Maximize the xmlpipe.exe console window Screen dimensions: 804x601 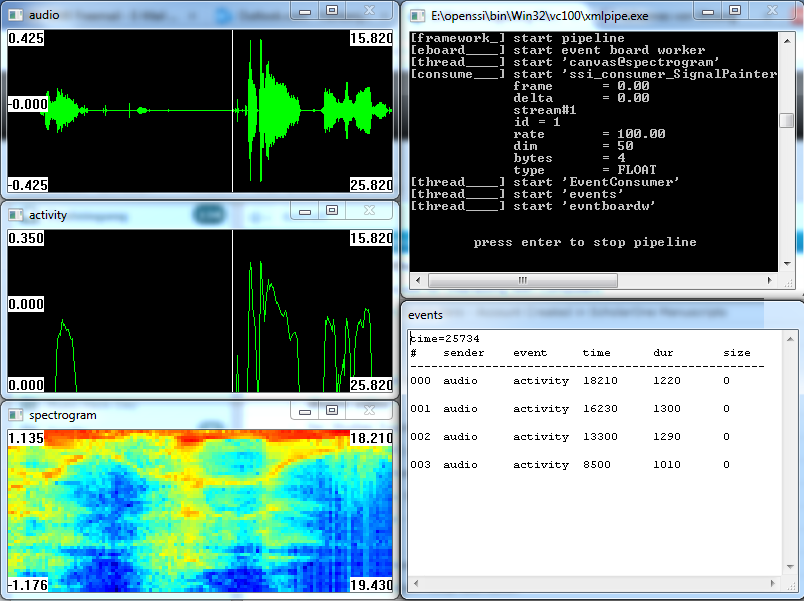(x=733, y=10)
